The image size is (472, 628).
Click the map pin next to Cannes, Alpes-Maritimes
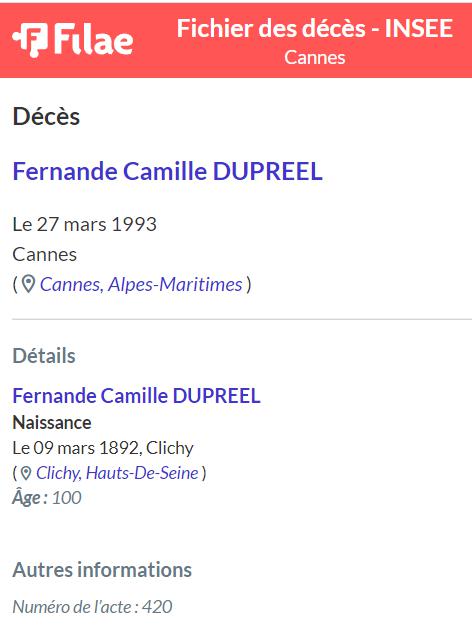(x=28, y=284)
